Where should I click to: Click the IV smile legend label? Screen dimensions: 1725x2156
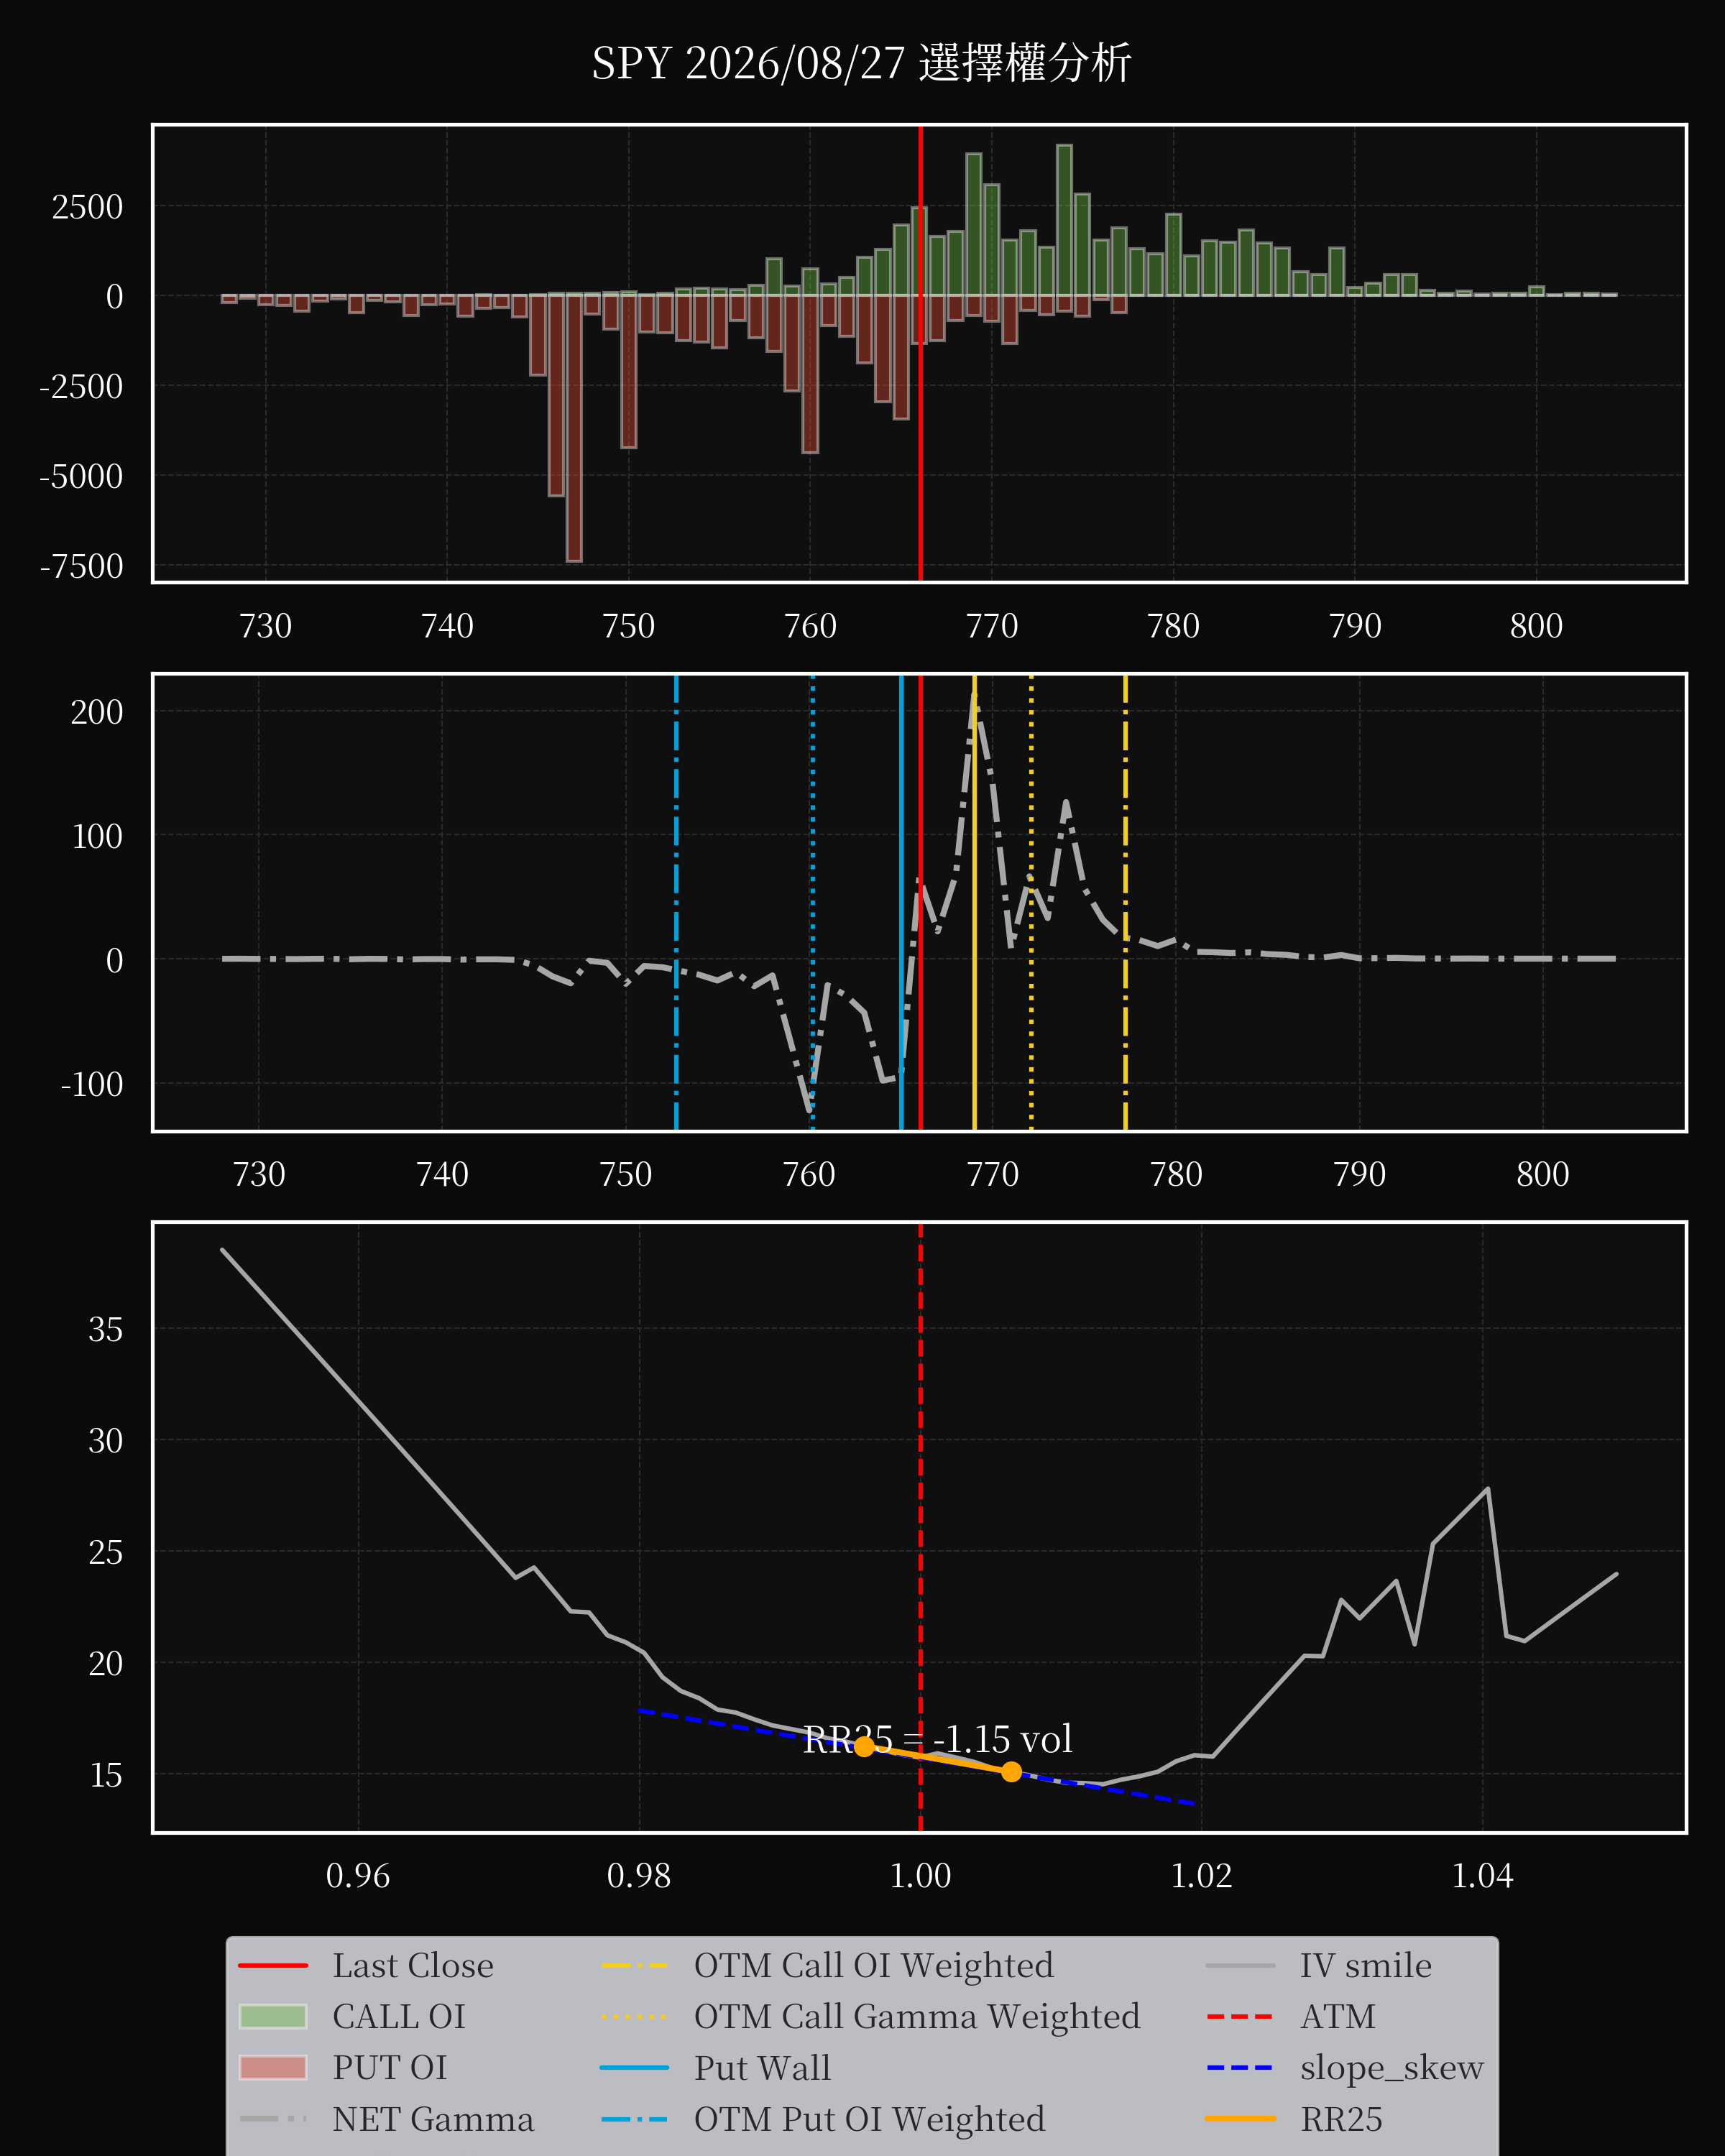[1366, 1965]
